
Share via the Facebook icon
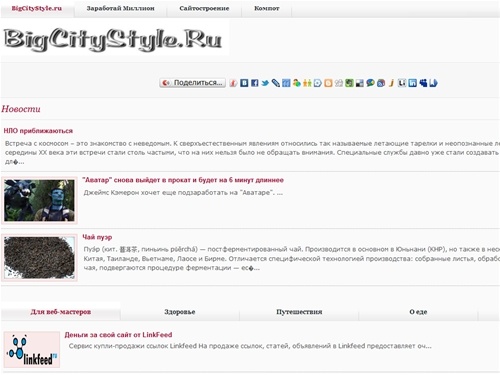pyautogui.click(x=255, y=83)
